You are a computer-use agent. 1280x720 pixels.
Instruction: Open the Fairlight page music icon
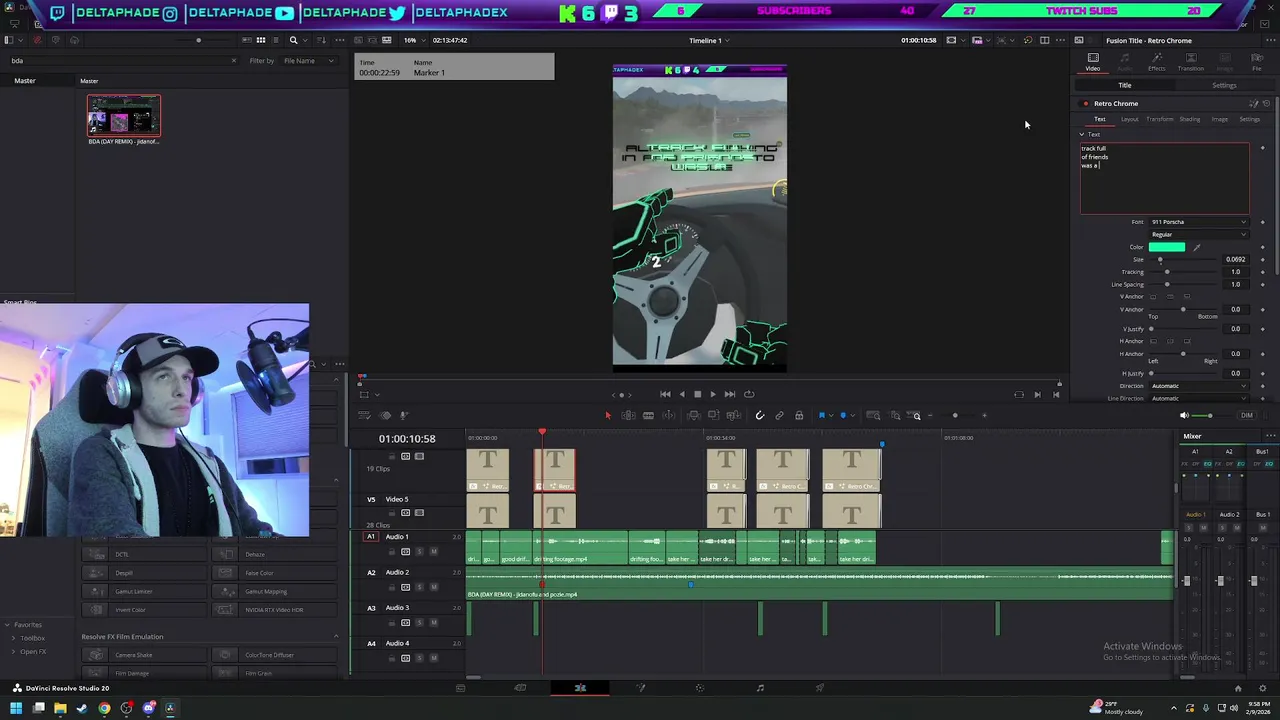click(x=760, y=688)
